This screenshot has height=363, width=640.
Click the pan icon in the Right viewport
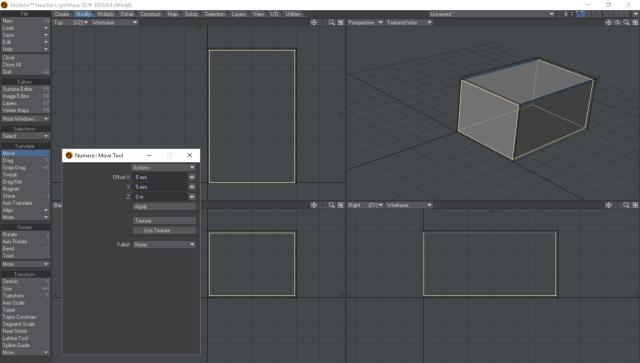click(608, 205)
